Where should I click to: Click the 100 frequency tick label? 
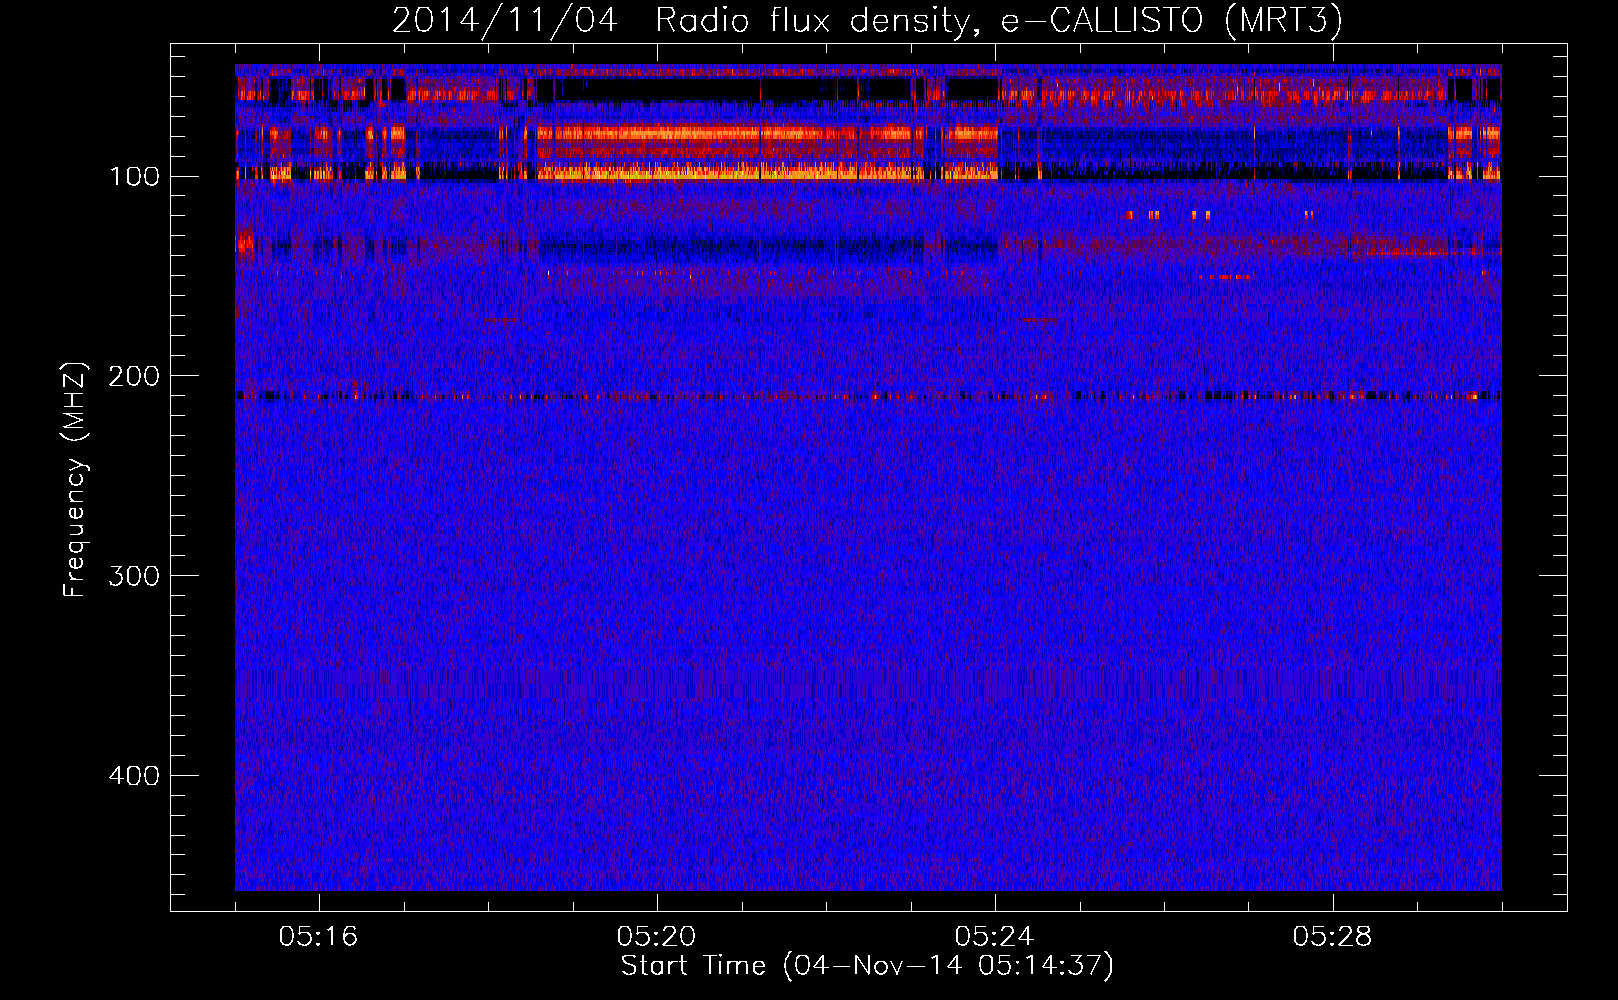coord(134,177)
